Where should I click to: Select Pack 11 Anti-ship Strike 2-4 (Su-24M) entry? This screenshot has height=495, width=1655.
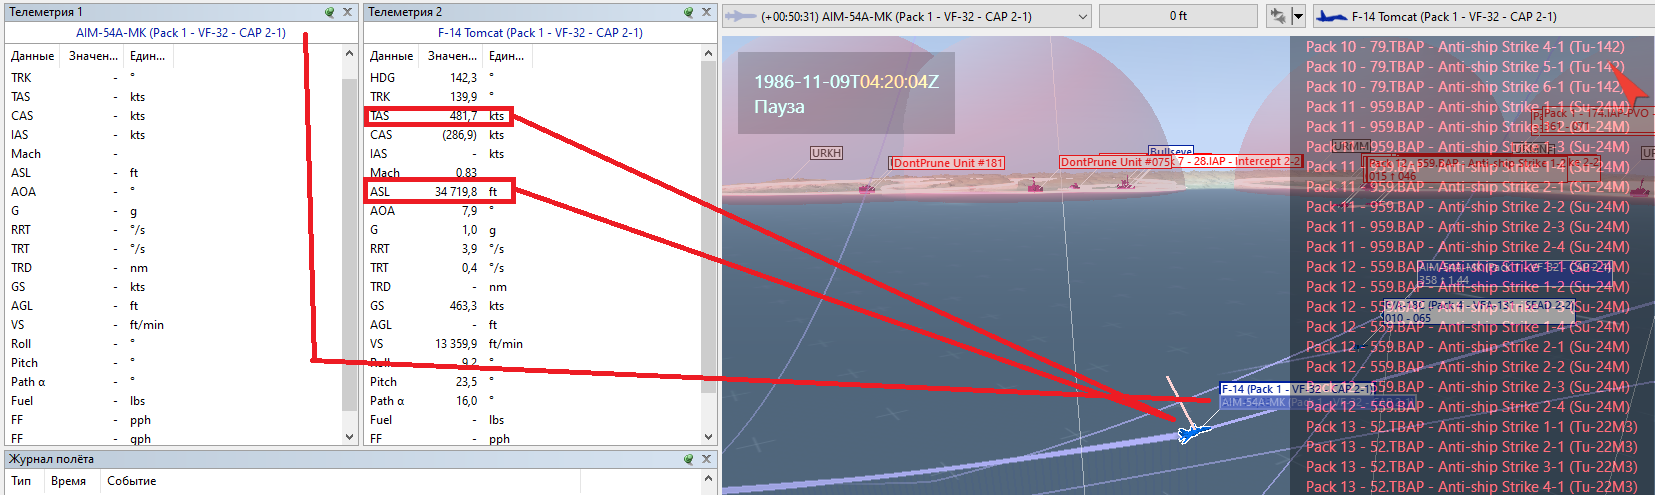pyautogui.click(x=1467, y=247)
